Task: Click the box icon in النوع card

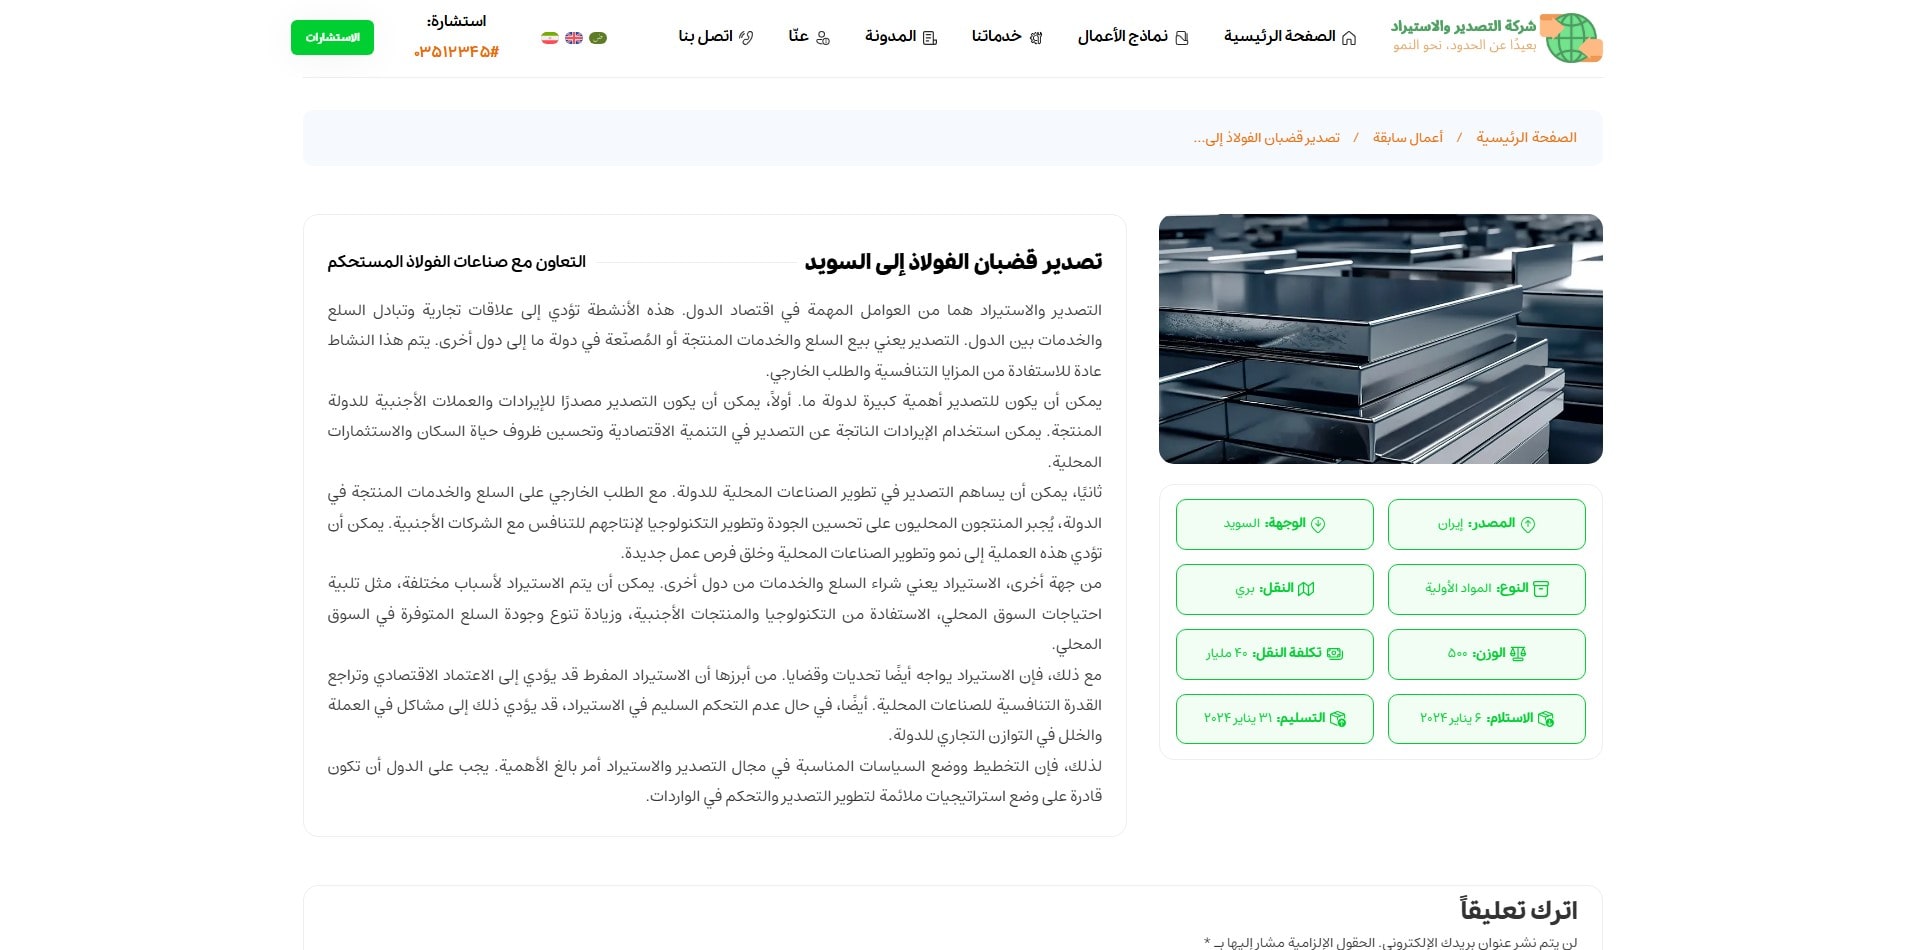Action: click(x=1543, y=589)
